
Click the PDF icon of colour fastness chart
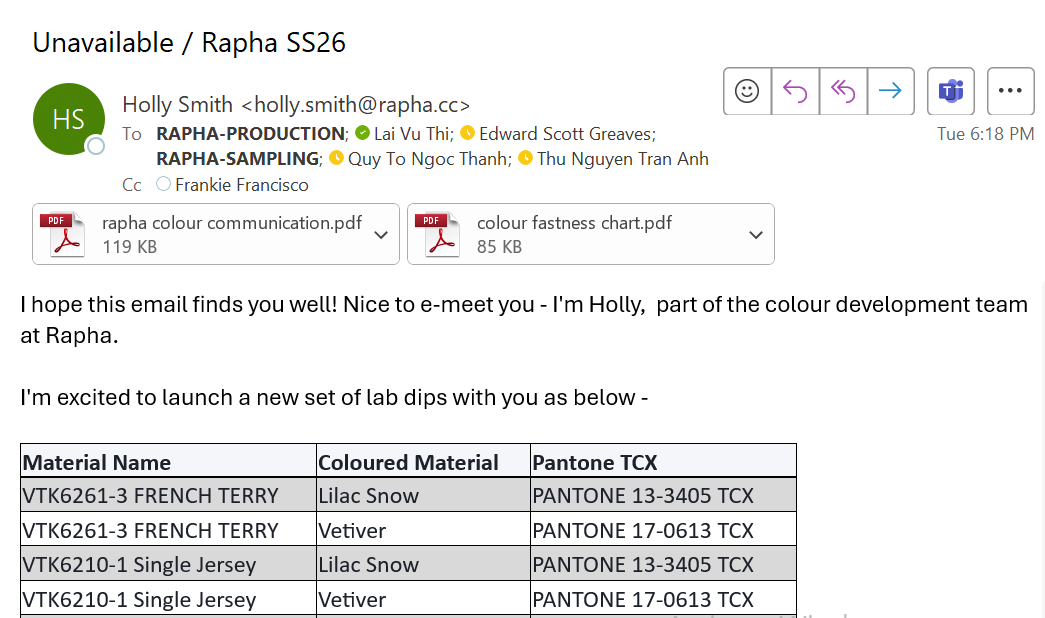pos(437,234)
